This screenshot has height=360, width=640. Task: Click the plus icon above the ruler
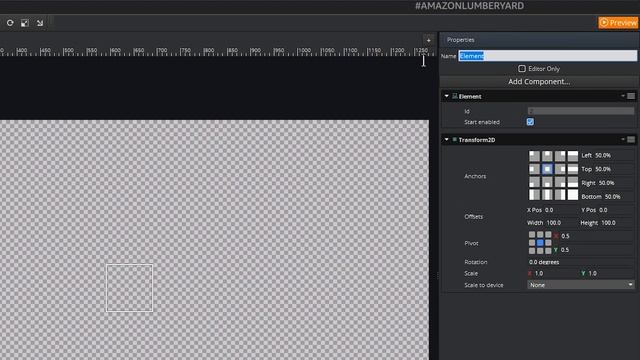coord(429,40)
